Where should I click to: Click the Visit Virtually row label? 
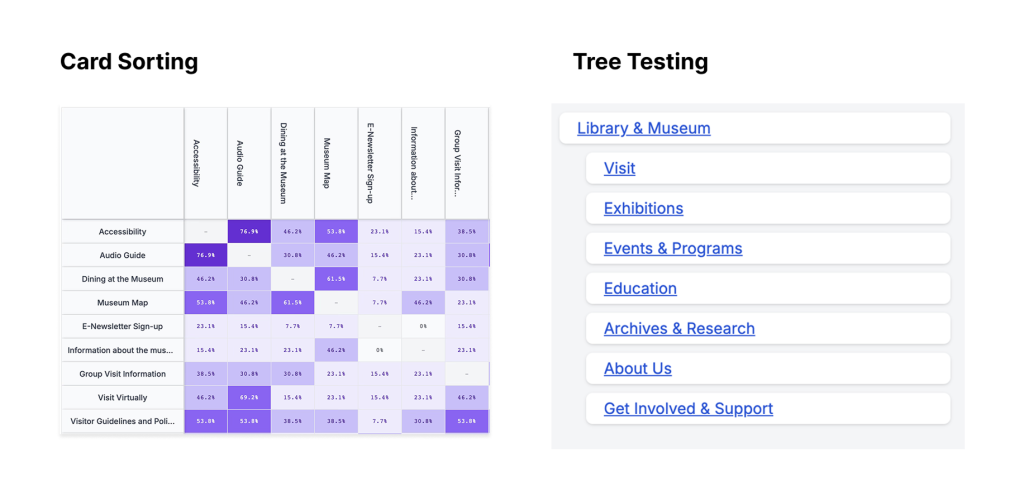(123, 397)
